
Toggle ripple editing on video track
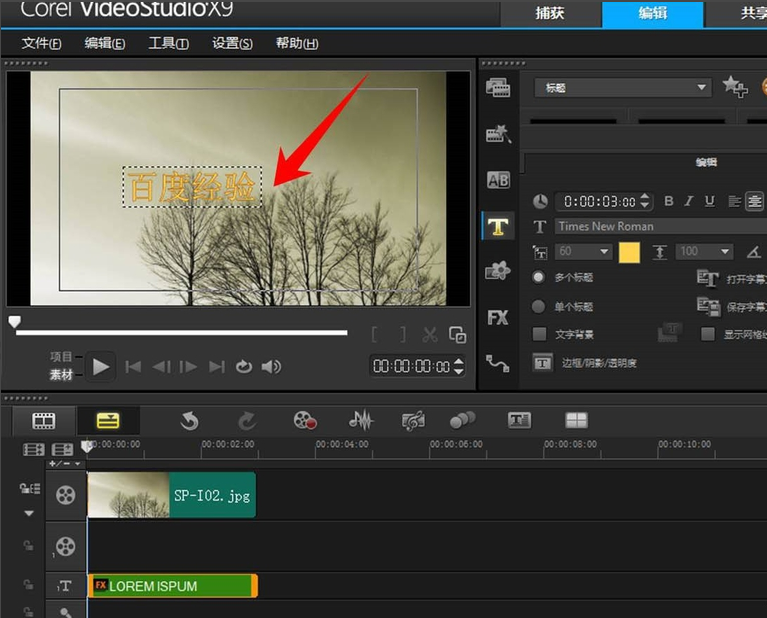point(29,488)
